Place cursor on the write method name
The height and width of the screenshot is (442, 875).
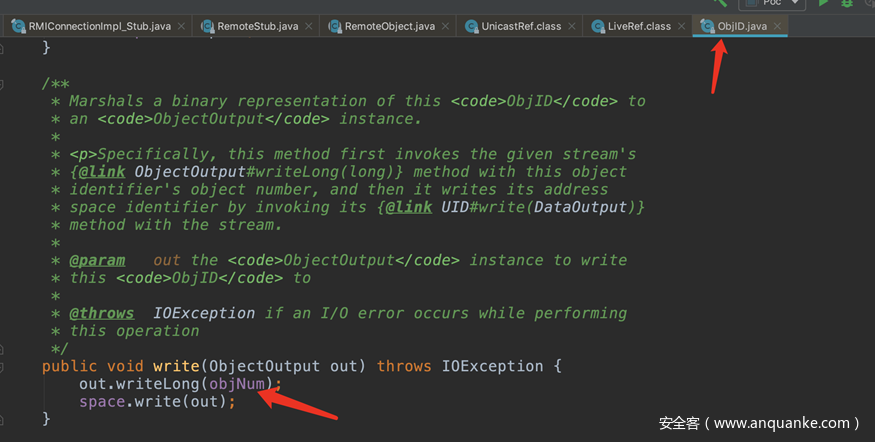tap(174, 367)
